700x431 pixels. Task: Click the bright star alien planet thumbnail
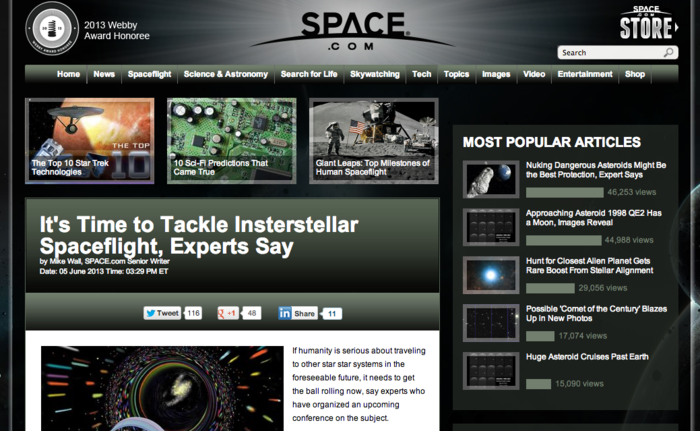[x=491, y=275]
